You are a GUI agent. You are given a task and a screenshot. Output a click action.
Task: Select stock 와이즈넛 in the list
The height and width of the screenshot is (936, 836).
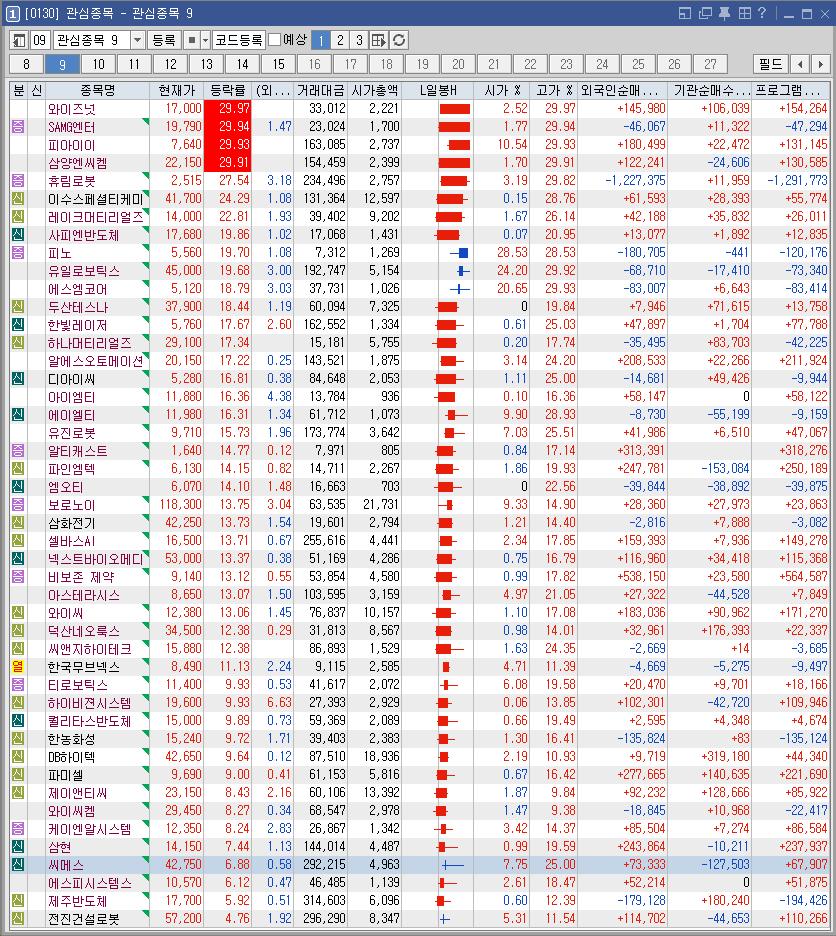[72, 109]
